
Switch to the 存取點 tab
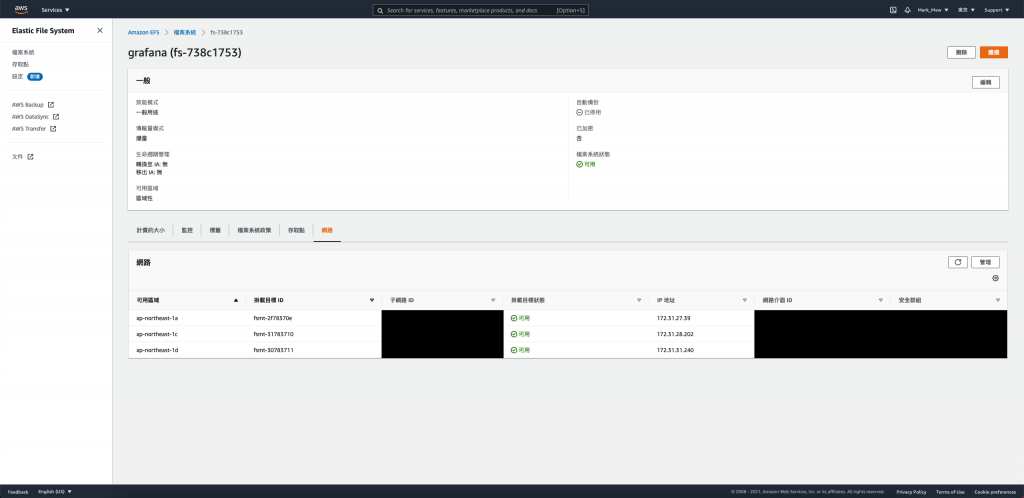pyautogui.click(x=296, y=230)
